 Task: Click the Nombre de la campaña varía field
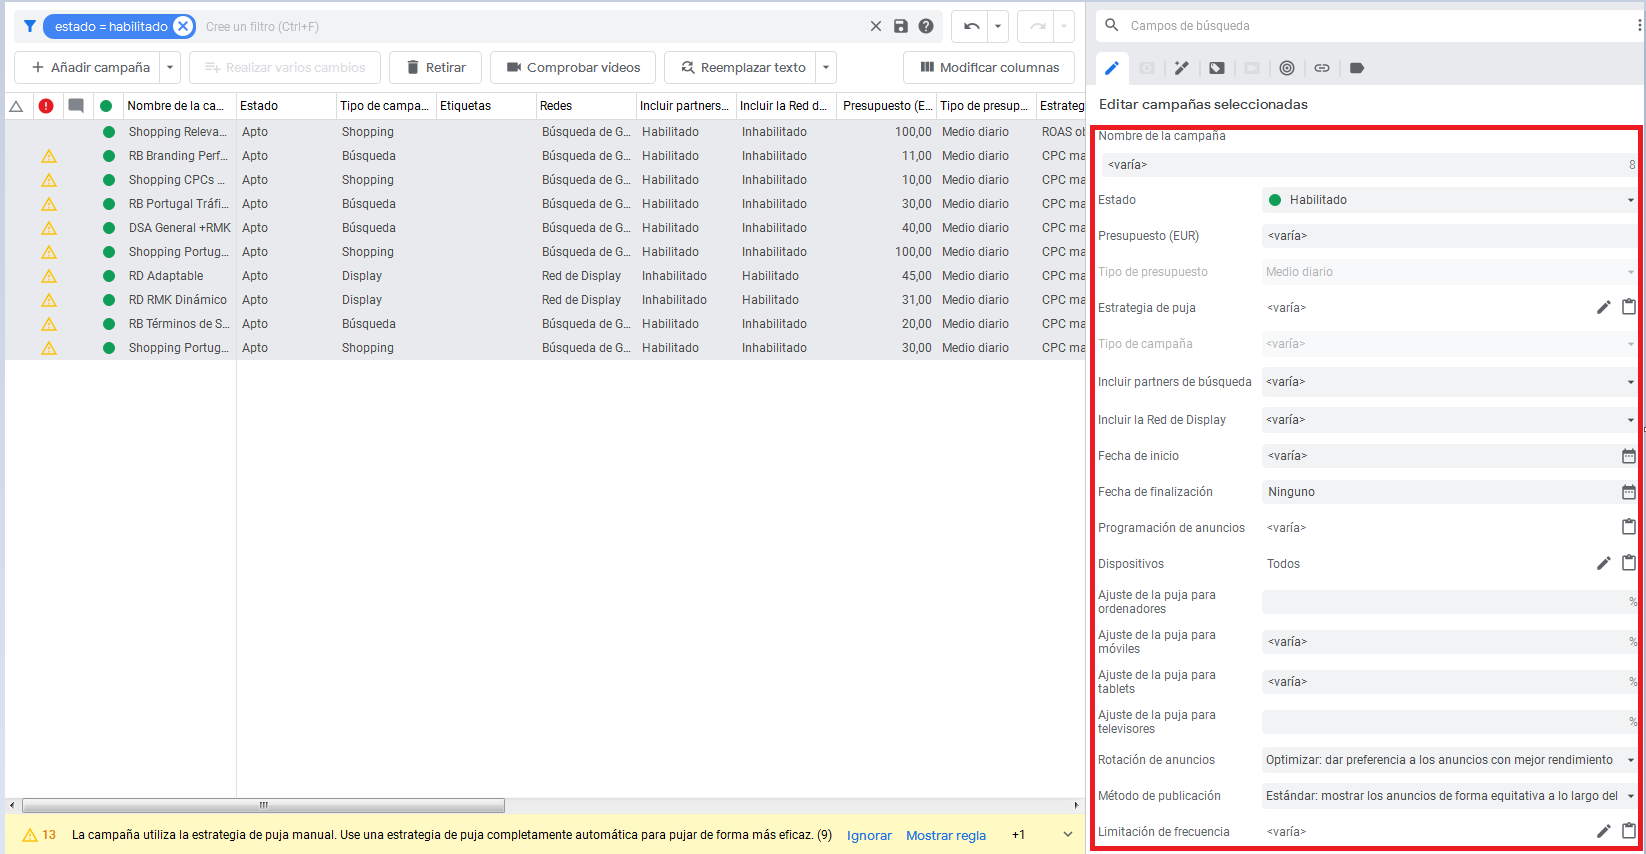point(1369,165)
